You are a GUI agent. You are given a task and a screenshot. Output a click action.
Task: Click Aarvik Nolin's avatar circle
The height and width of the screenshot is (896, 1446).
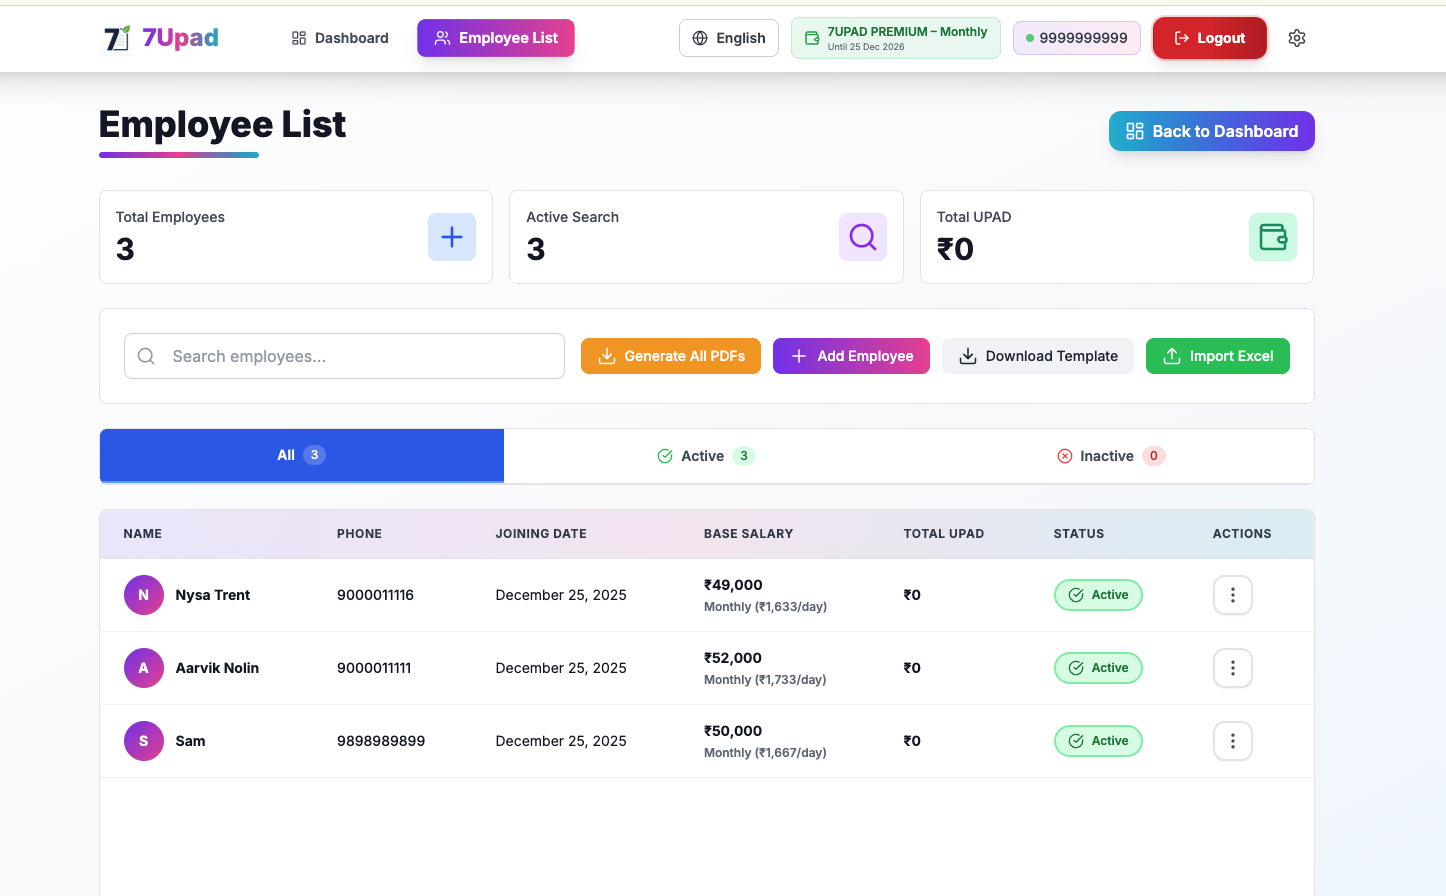(143, 668)
